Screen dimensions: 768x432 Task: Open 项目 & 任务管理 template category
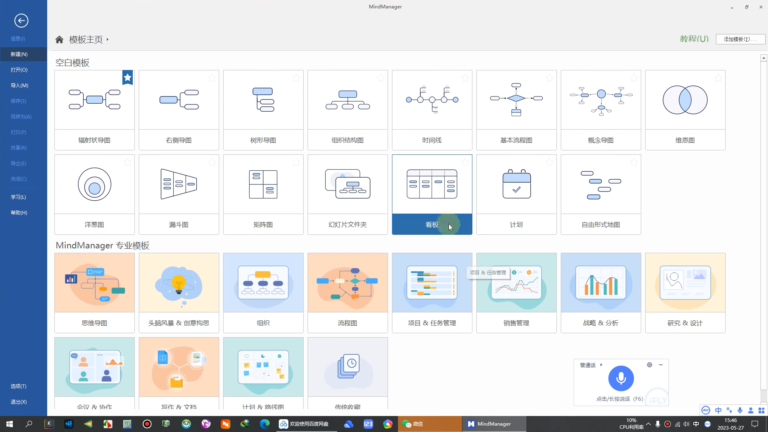click(x=432, y=293)
